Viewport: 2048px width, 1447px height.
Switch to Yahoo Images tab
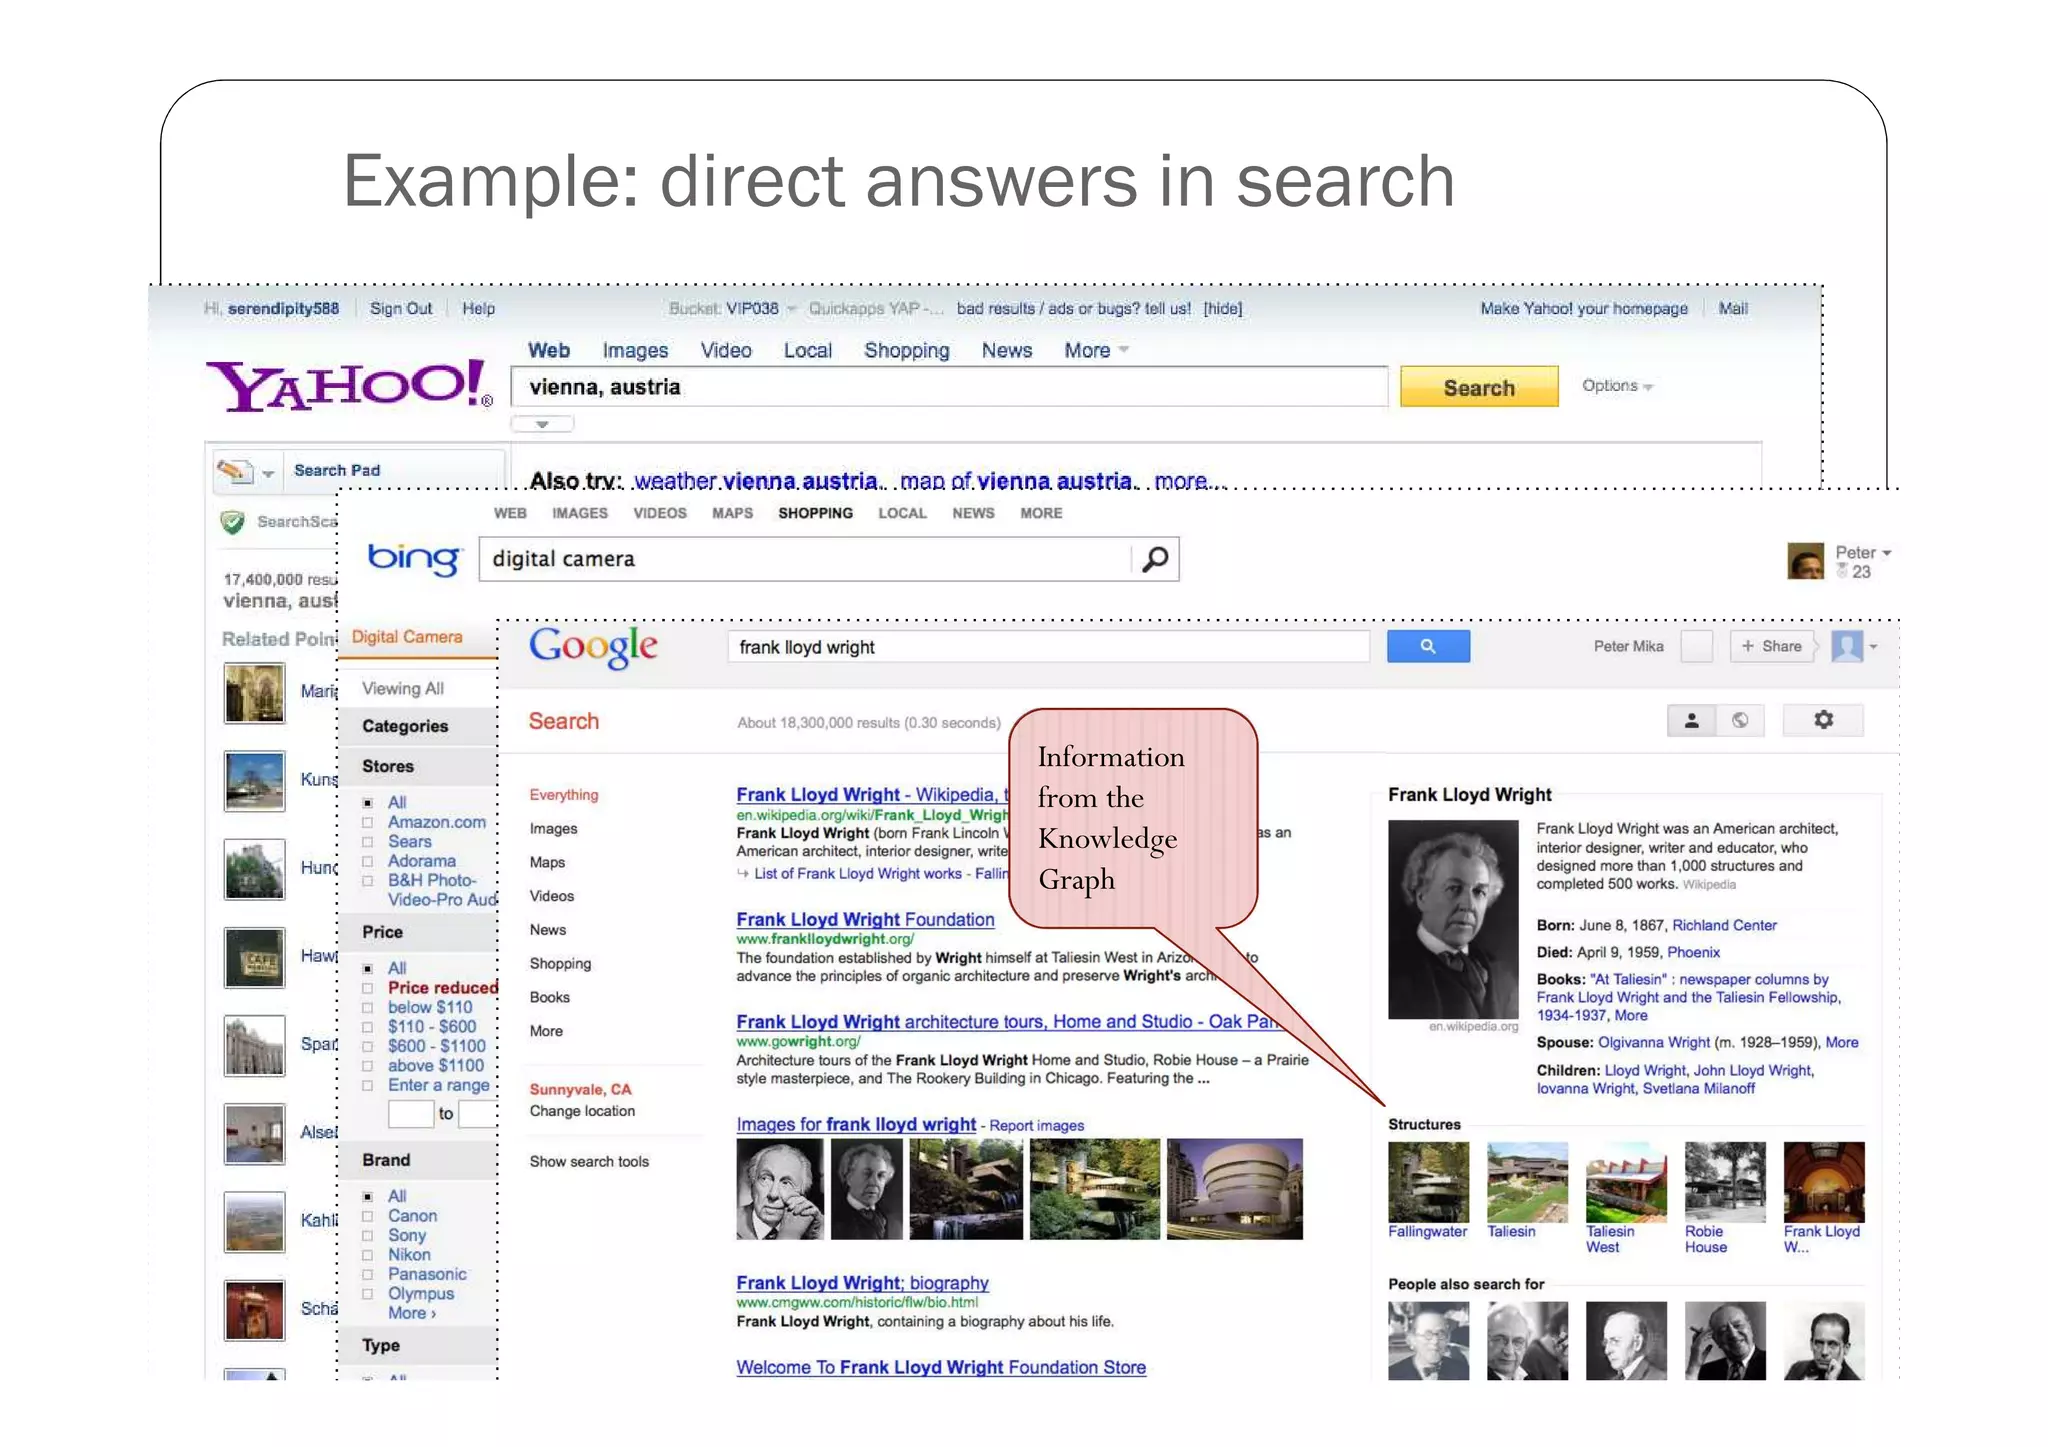click(x=635, y=350)
